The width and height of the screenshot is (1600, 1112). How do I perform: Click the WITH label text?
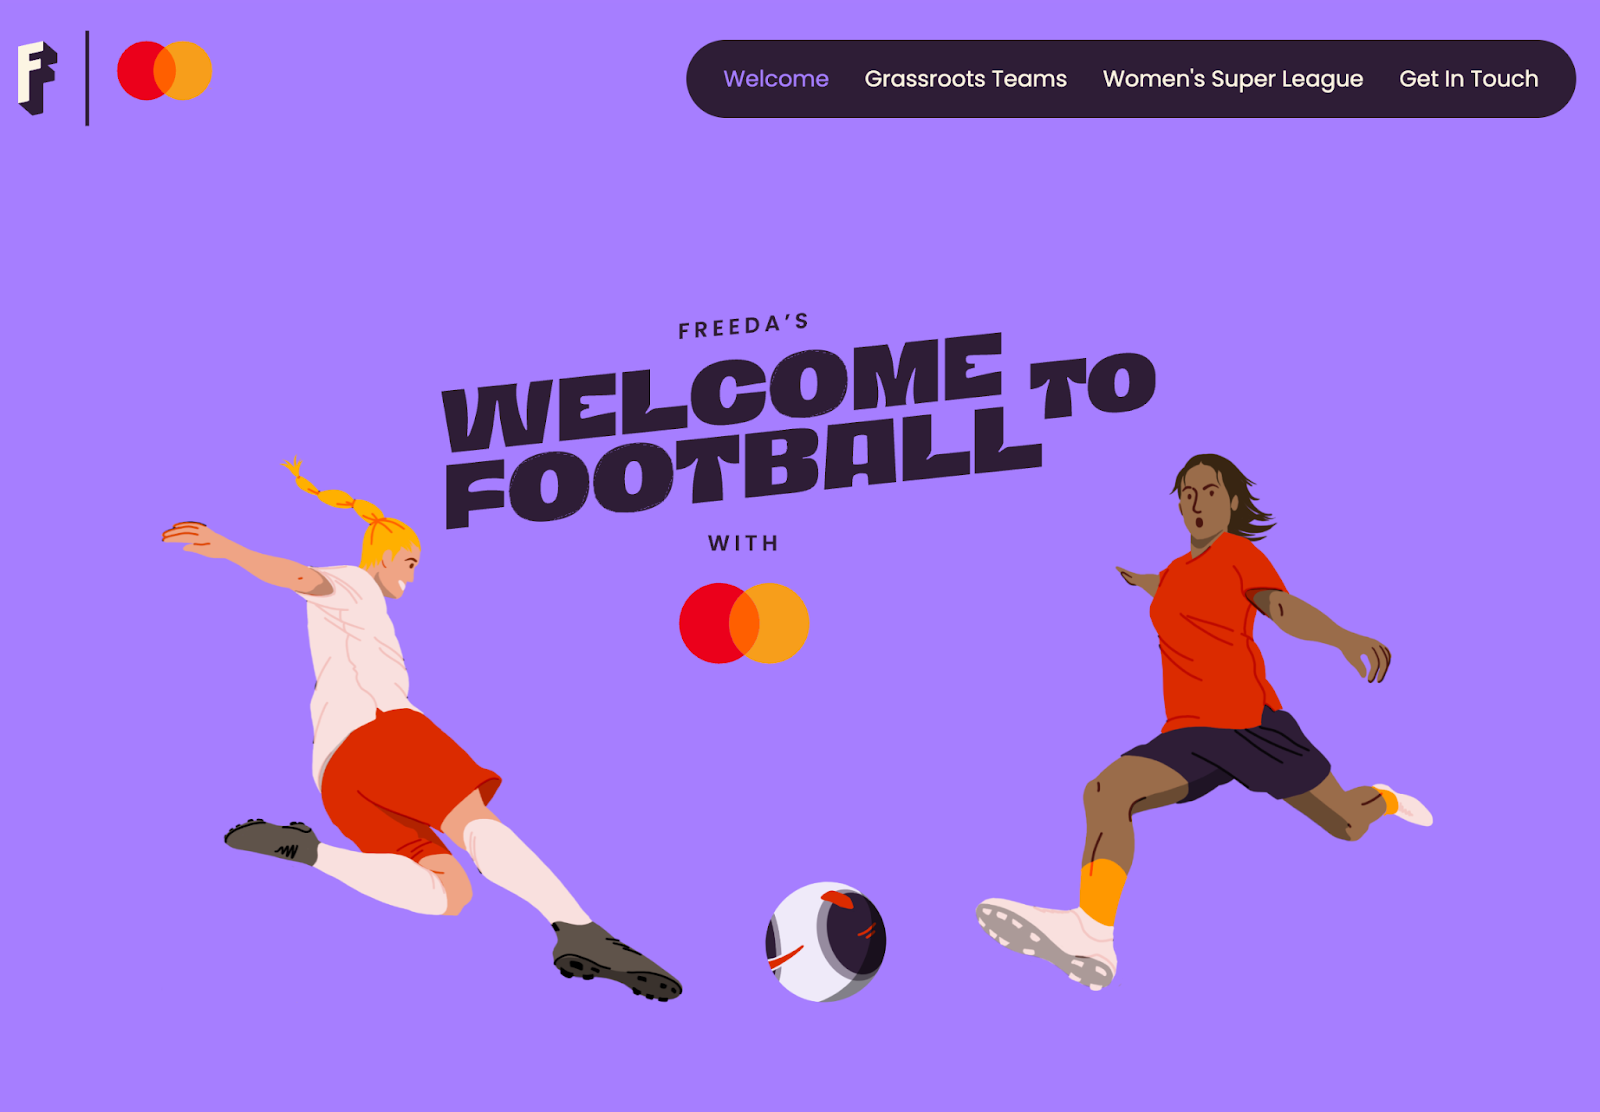[743, 543]
